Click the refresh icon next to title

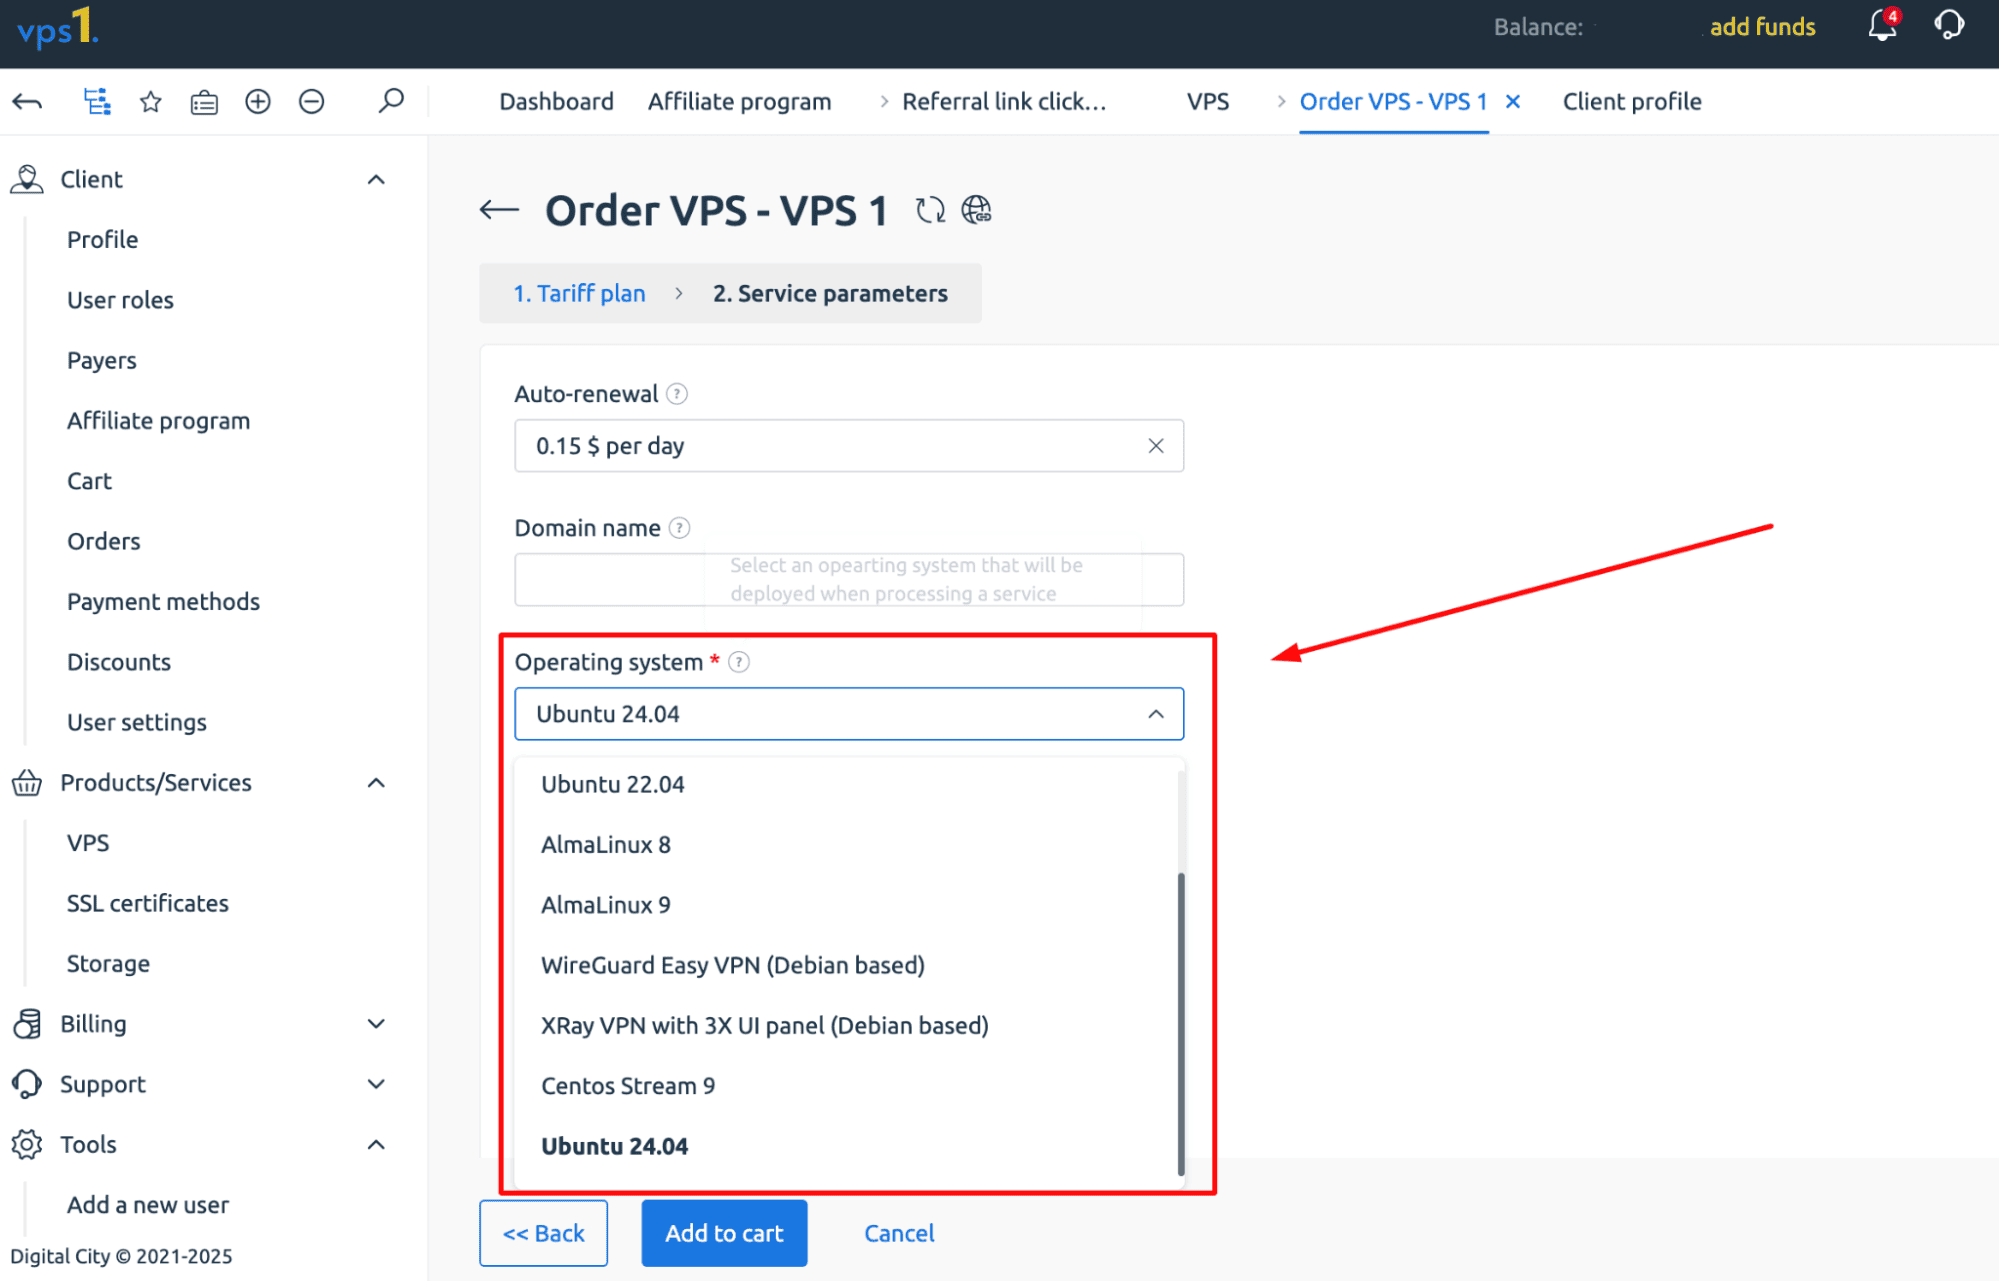(930, 210)
